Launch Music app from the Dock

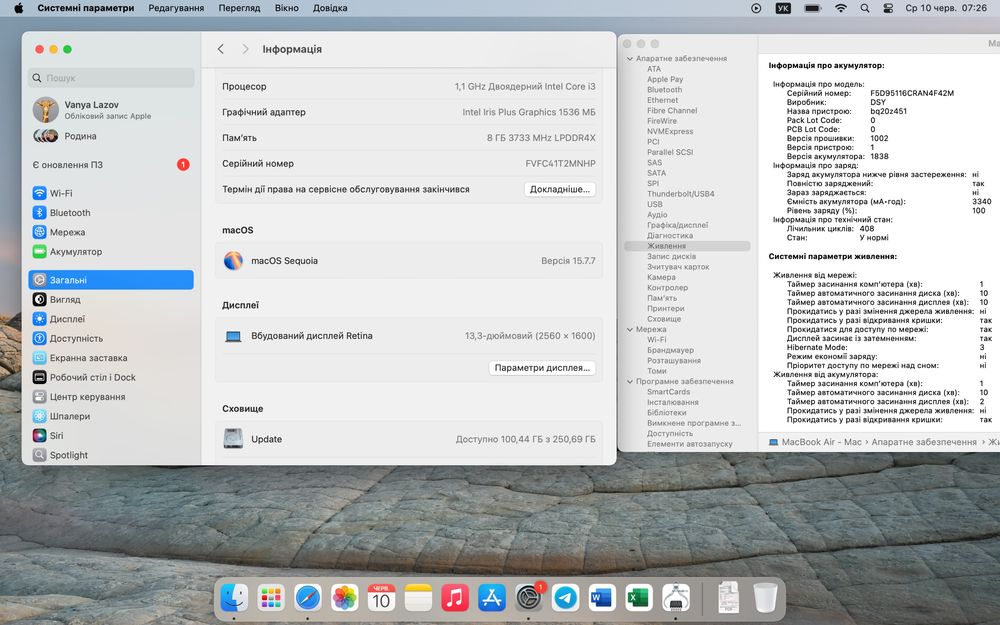(455, 598)
